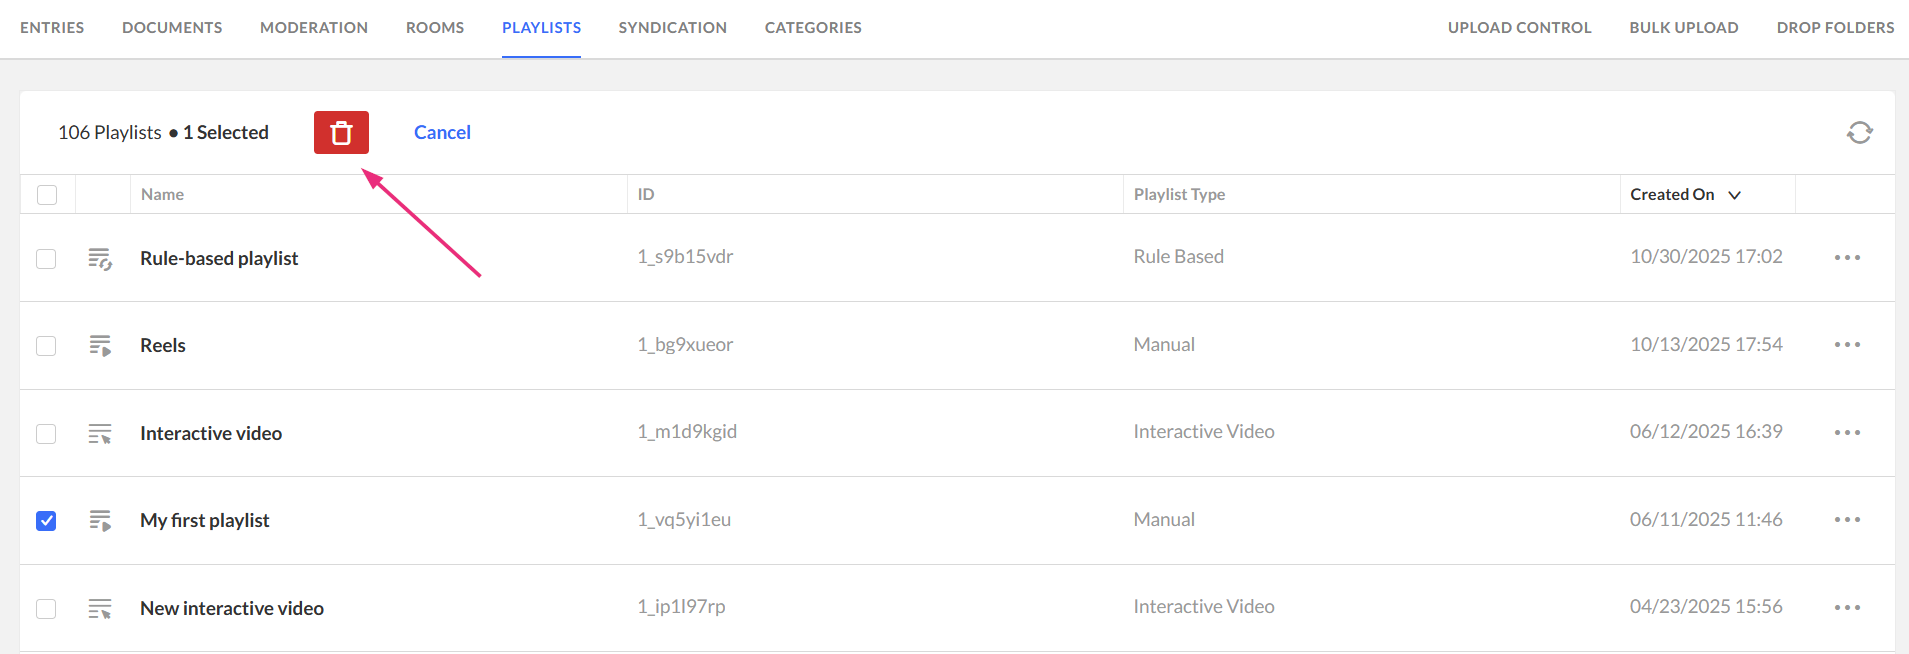
Task: Click the Reels manual playlist icon
Action: [100, 346]
